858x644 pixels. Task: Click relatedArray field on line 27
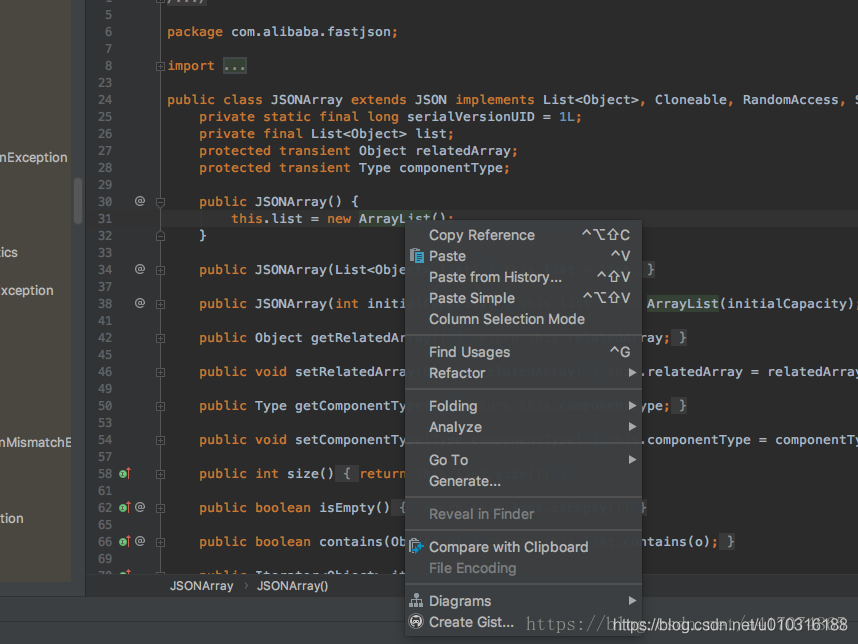[x=463, y=150]
